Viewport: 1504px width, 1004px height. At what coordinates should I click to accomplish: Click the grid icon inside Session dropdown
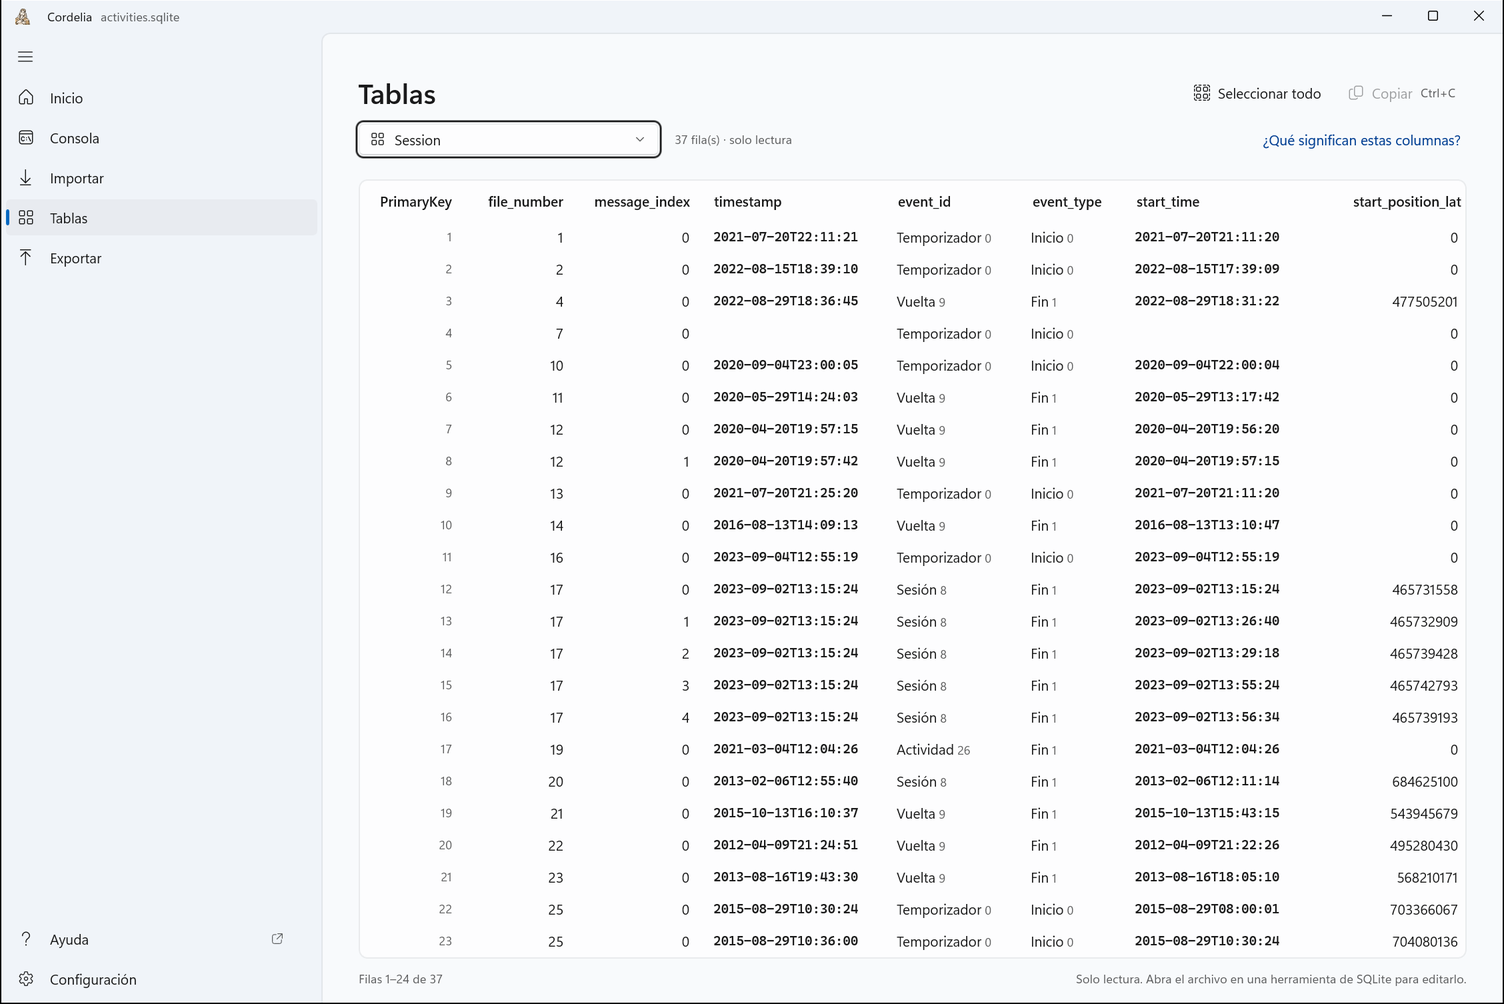pos(378,140)
